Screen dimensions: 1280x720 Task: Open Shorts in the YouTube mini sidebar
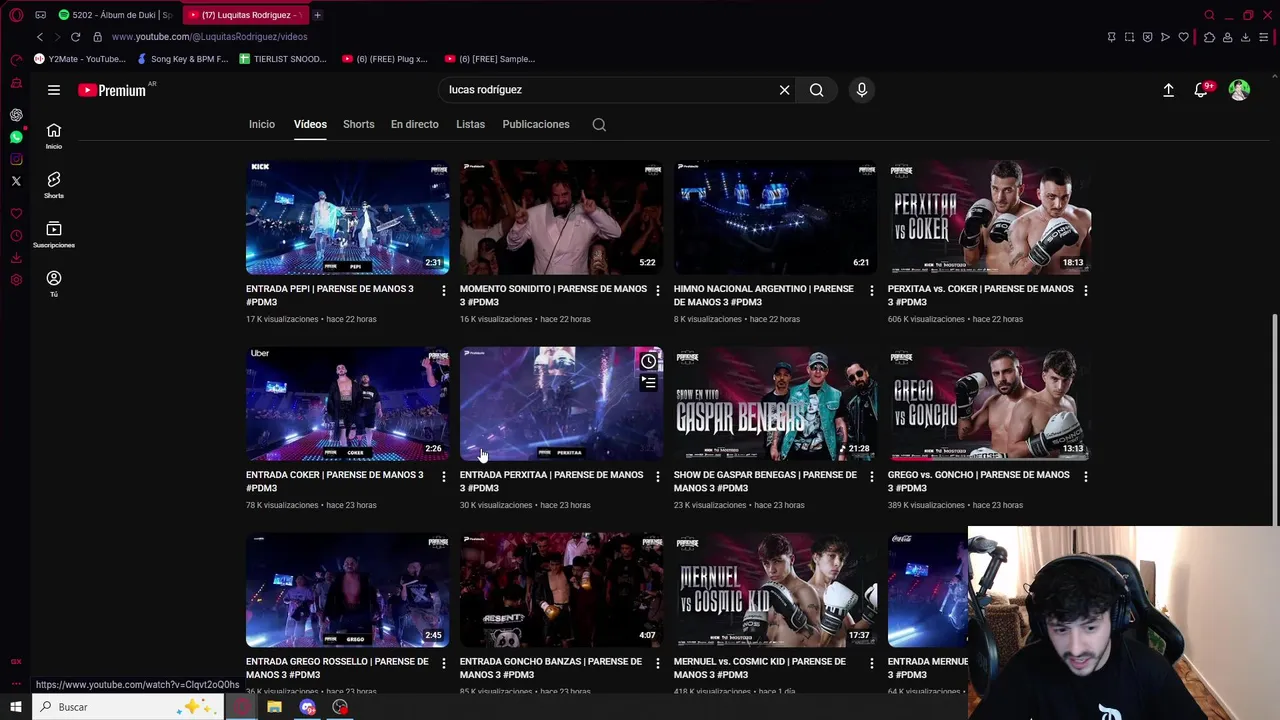pos(54,185)
